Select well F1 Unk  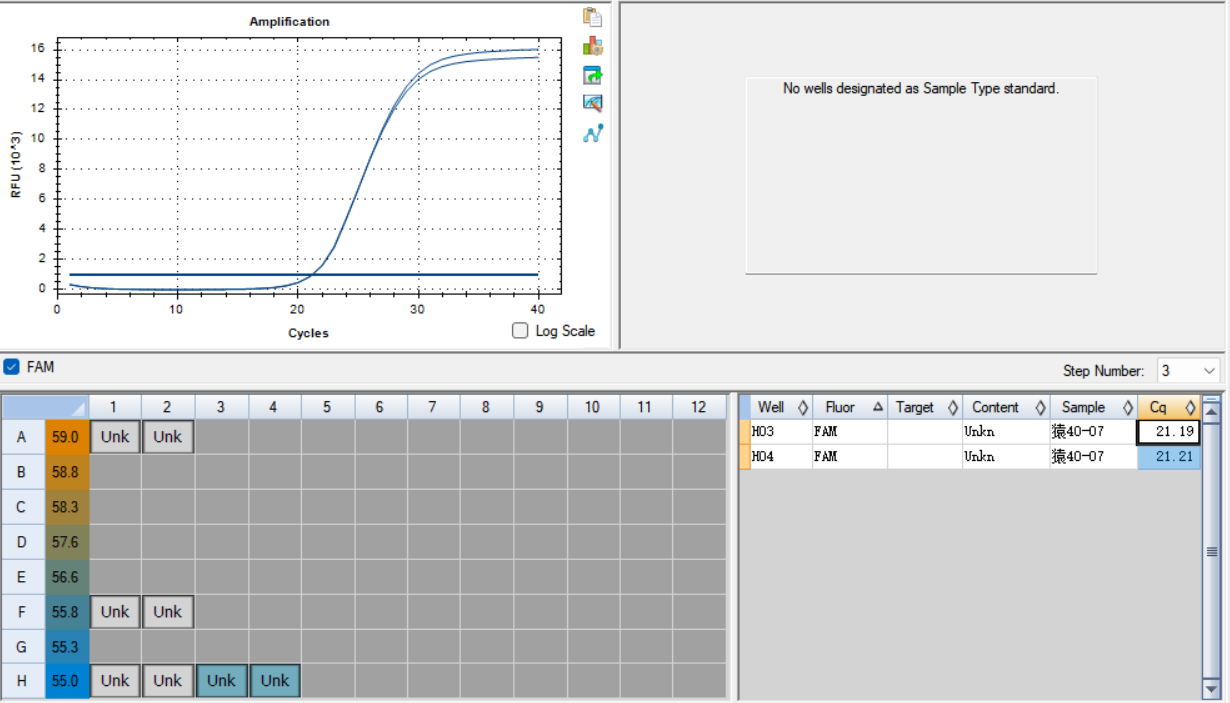[115, 611]
